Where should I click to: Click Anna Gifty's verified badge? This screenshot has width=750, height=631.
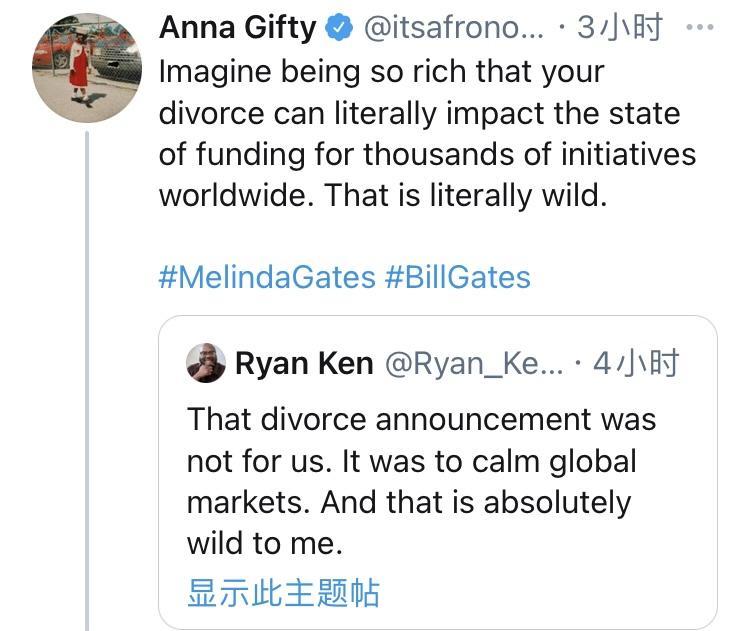[340, 30]
